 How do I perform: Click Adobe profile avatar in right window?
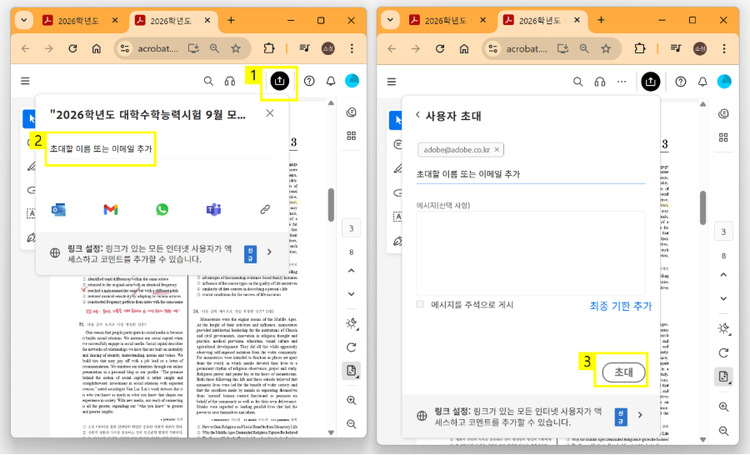[x=724, y=82]
